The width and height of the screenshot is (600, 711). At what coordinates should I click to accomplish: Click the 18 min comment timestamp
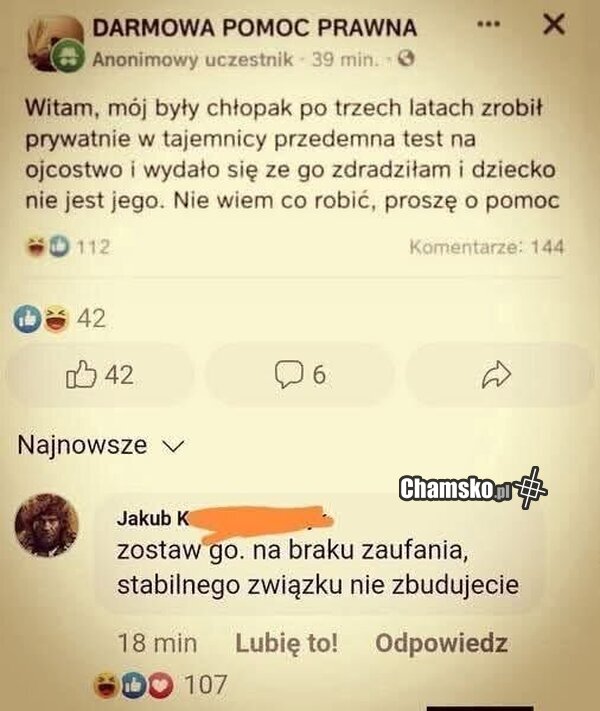coord(157,643)
